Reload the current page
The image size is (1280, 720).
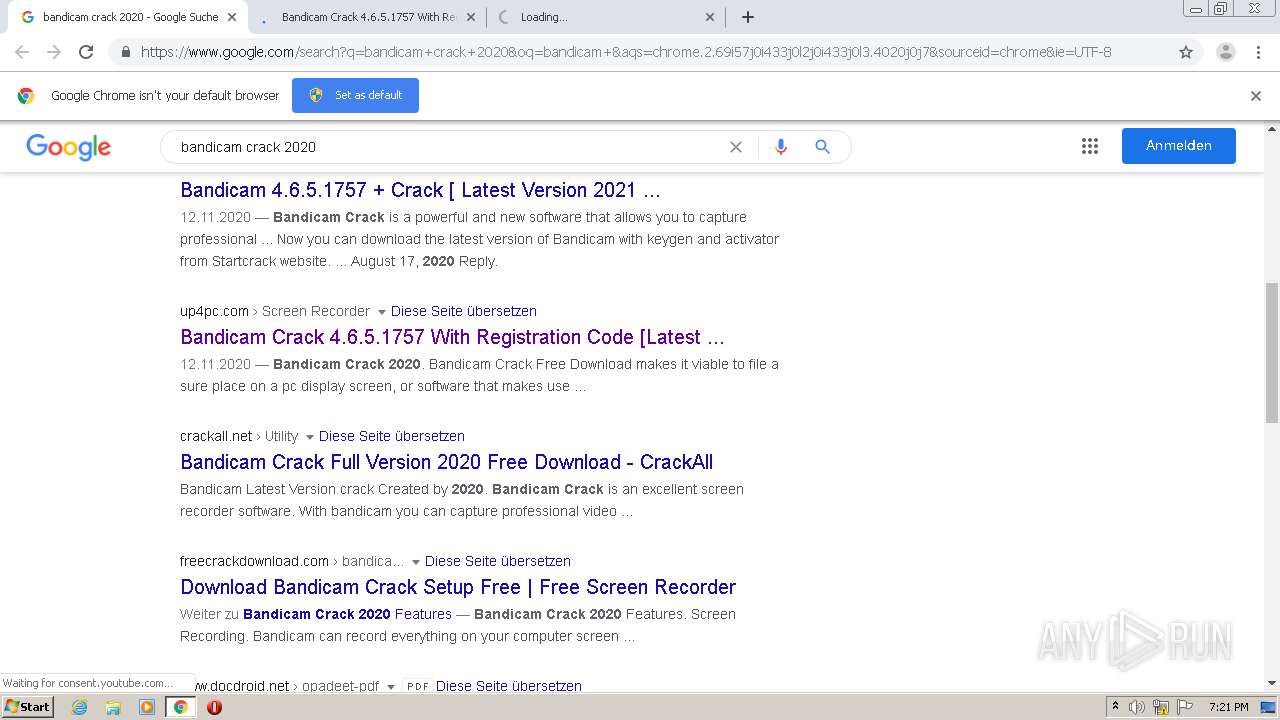86,52
